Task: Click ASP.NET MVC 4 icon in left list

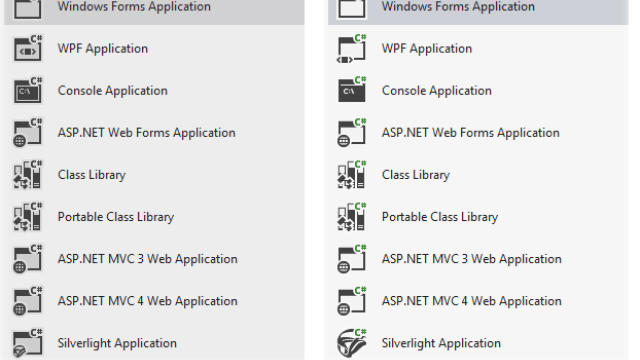Action: point(28,300)
